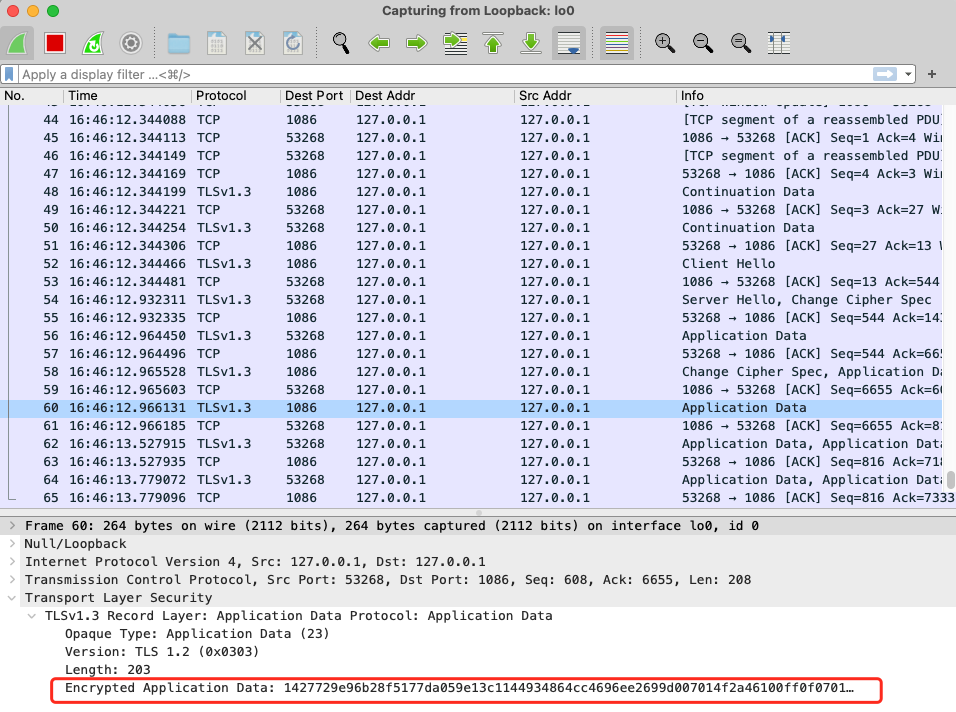The image size is (956, 712).
Task: Start capture with the shark fin icon
Action: tap(17, 43)
